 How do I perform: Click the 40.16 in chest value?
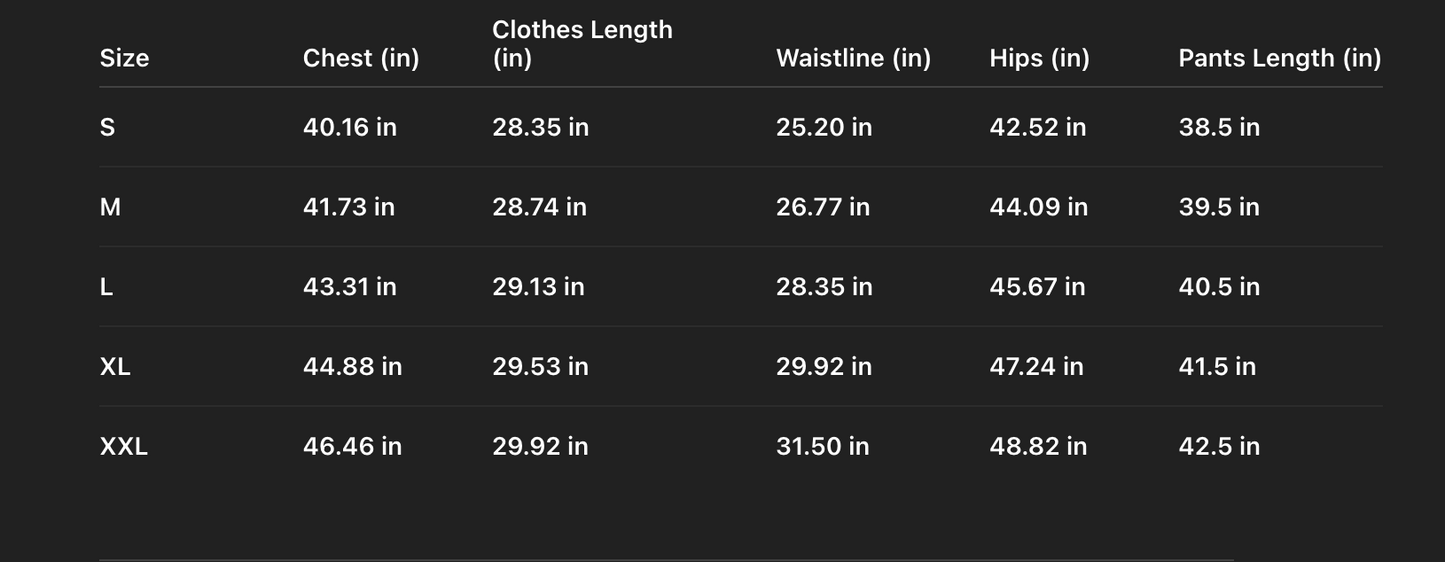click(349, 127)
